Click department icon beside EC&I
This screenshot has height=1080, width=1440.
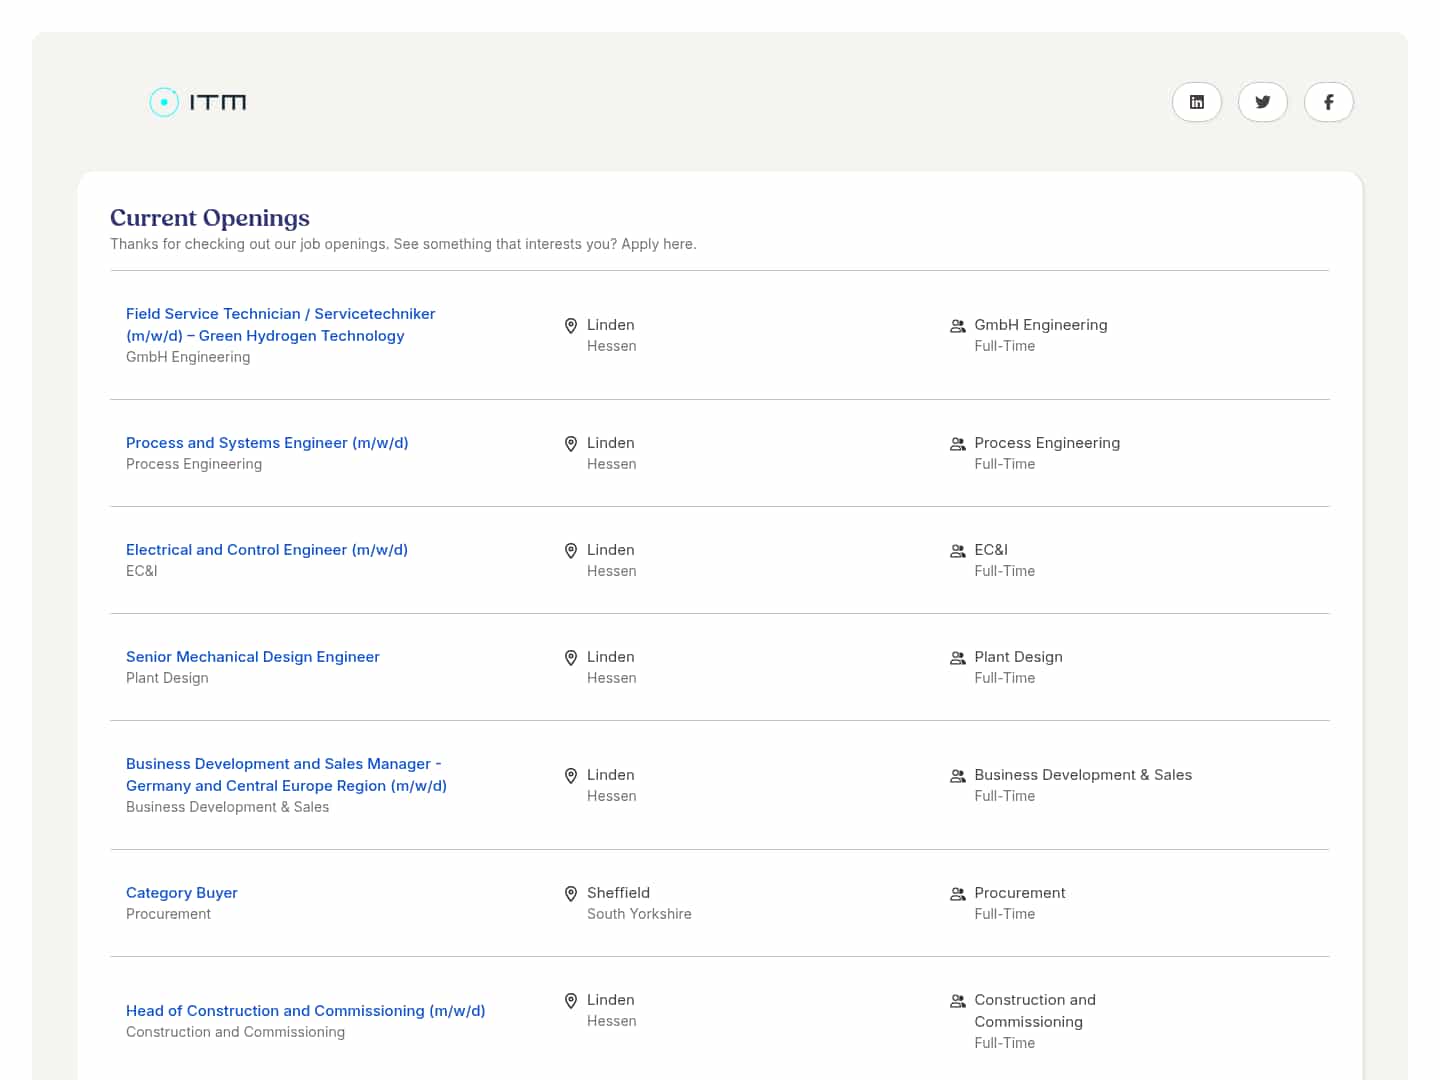click(x=957, y=550)
